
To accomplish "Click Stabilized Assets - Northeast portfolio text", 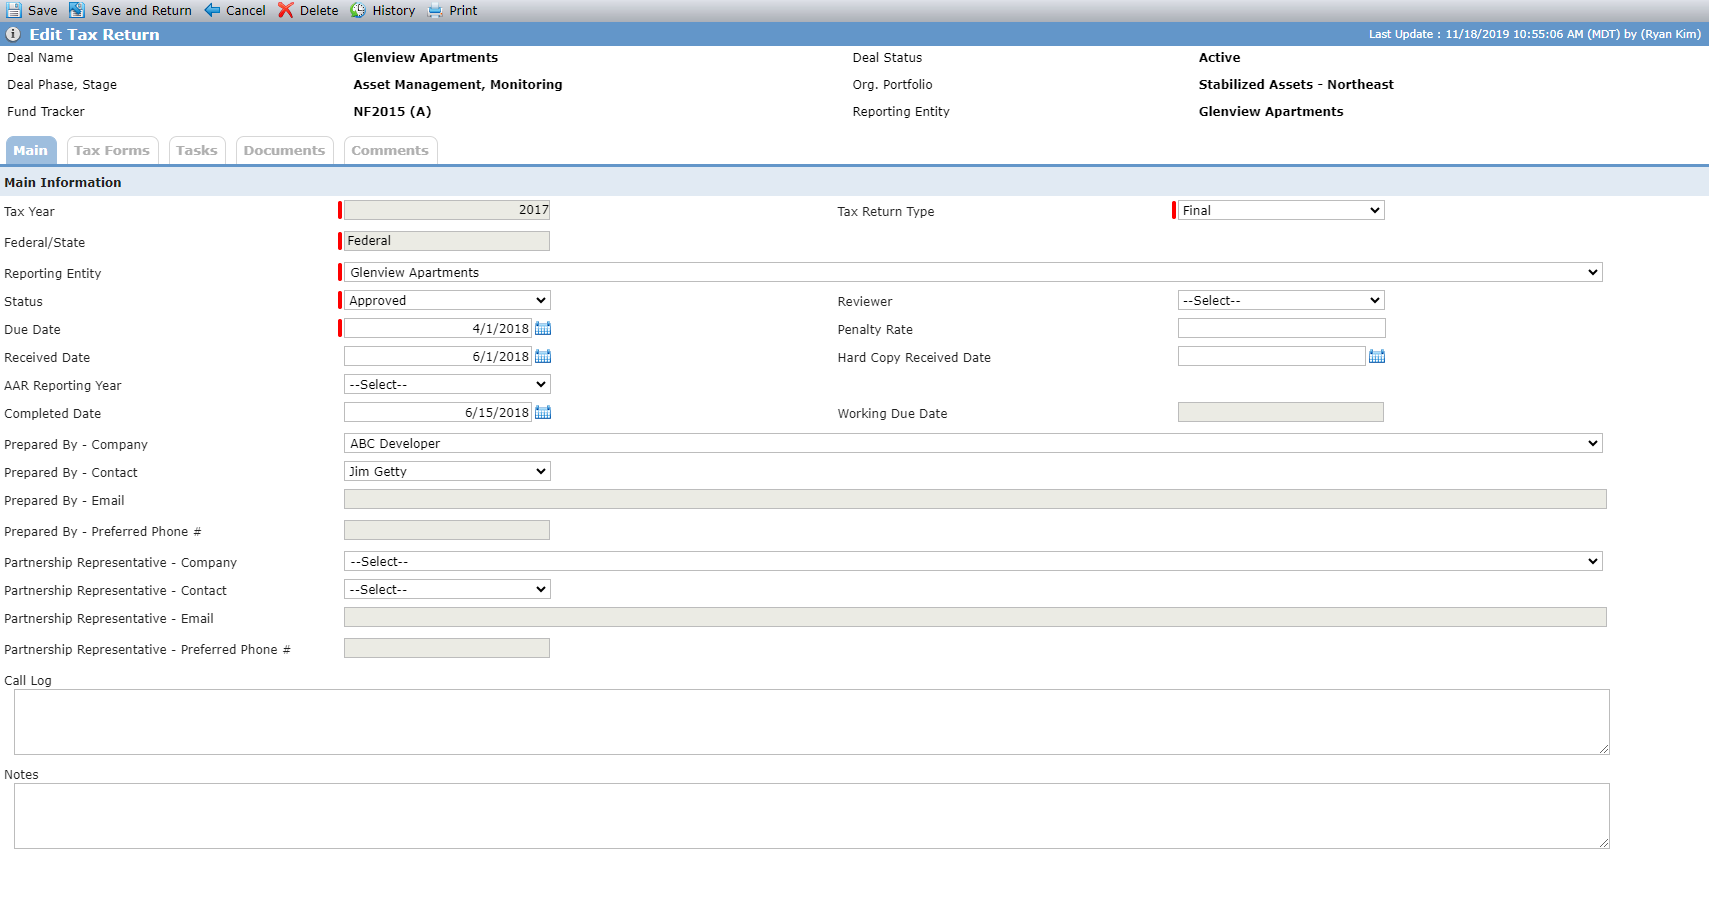I will [1296, 84].
